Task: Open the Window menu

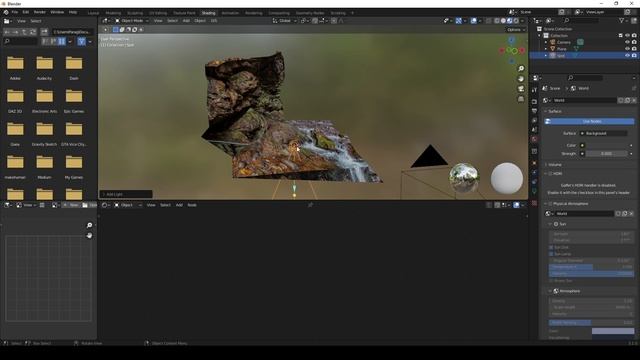Action: (x=57, y=12)
